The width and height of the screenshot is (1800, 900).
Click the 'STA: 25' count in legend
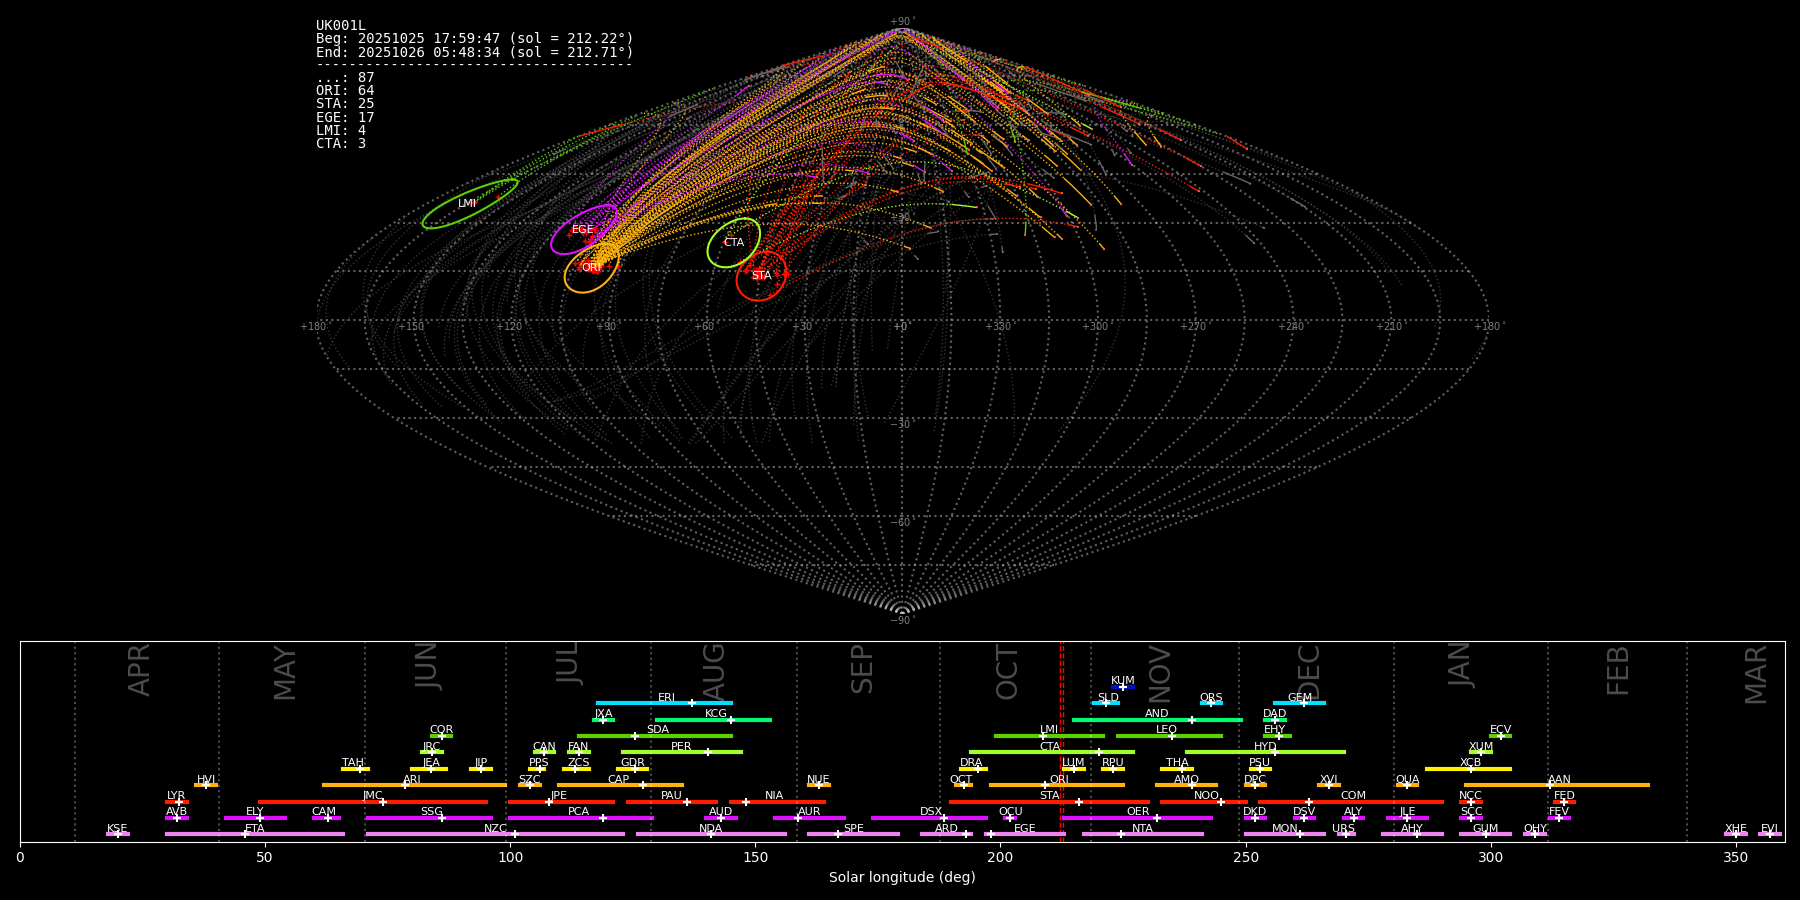tap(345, 104)
